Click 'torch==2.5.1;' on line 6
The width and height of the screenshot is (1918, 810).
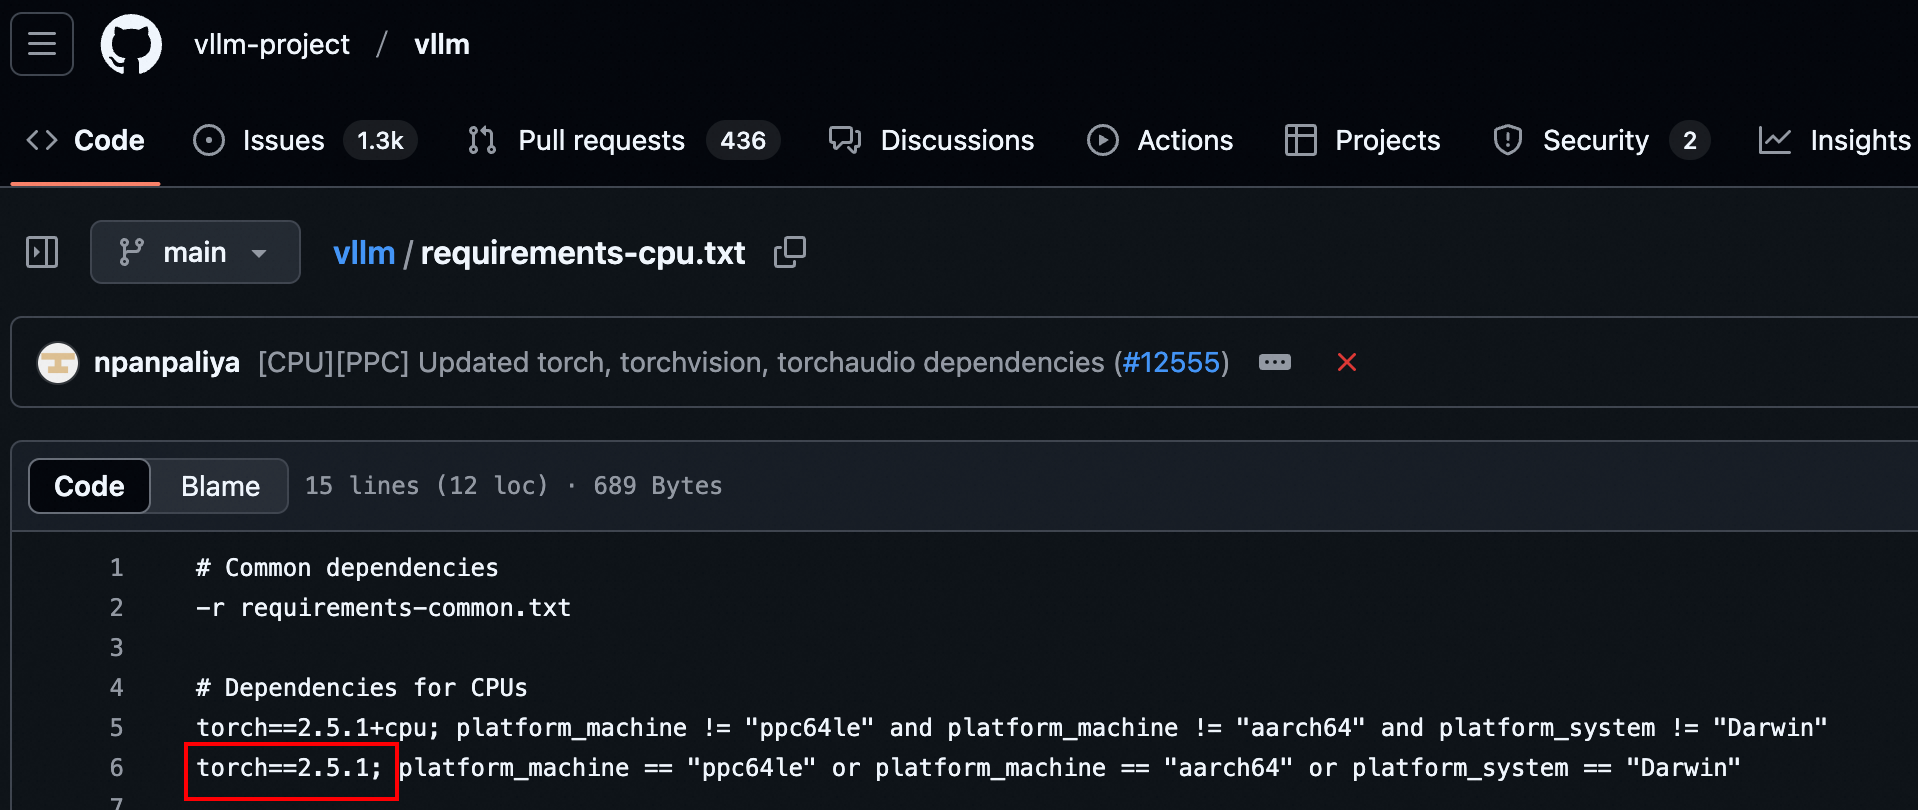pyautogui.click(x=290, y=768)
